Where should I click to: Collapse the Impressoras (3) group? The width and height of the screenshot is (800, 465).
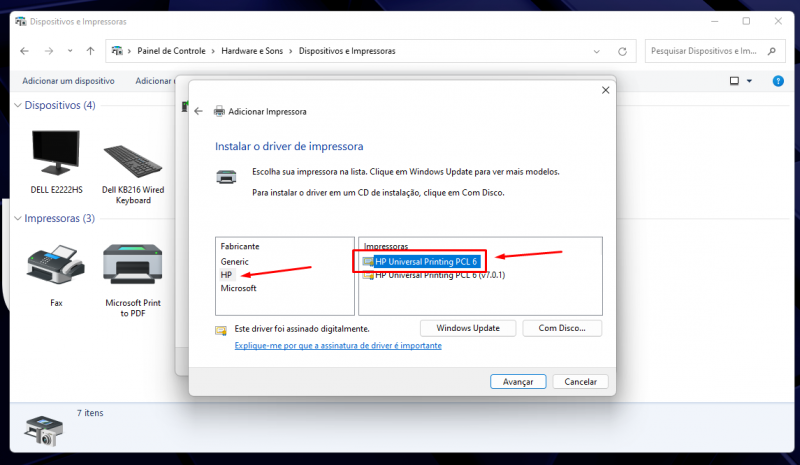pyautogui.click(x=18, y=218)
